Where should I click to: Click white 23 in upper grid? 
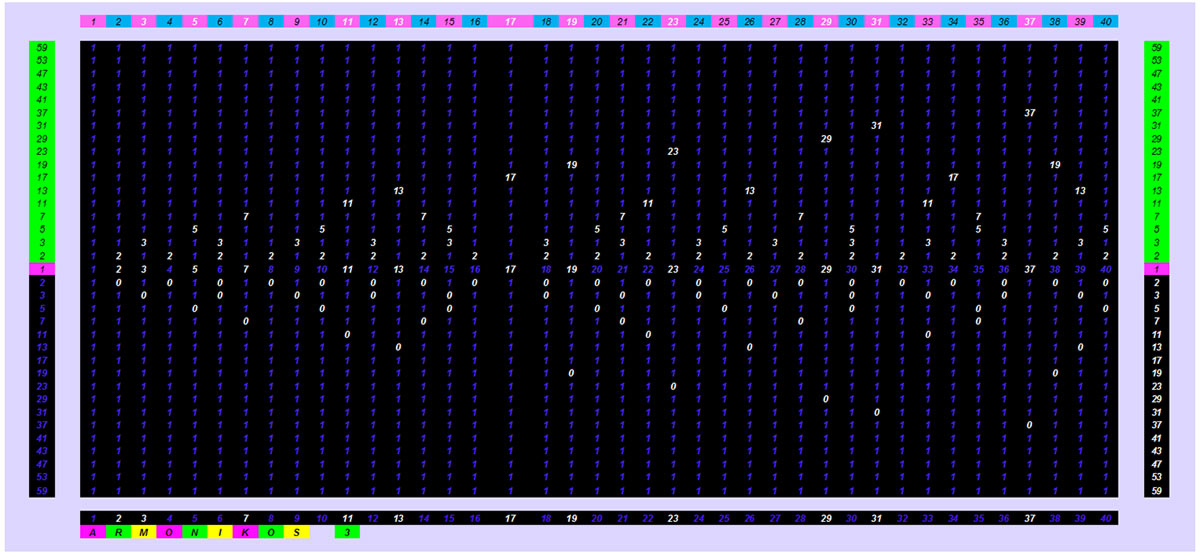[673, 151]
